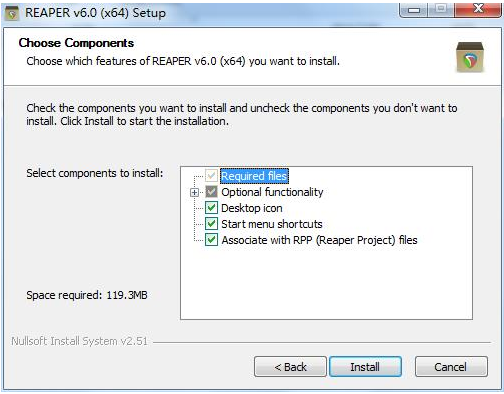The width and height of the screenshot is (504, 394).
Task: Uncheck the Desktop icon checkbox
Action: [211, 208]
